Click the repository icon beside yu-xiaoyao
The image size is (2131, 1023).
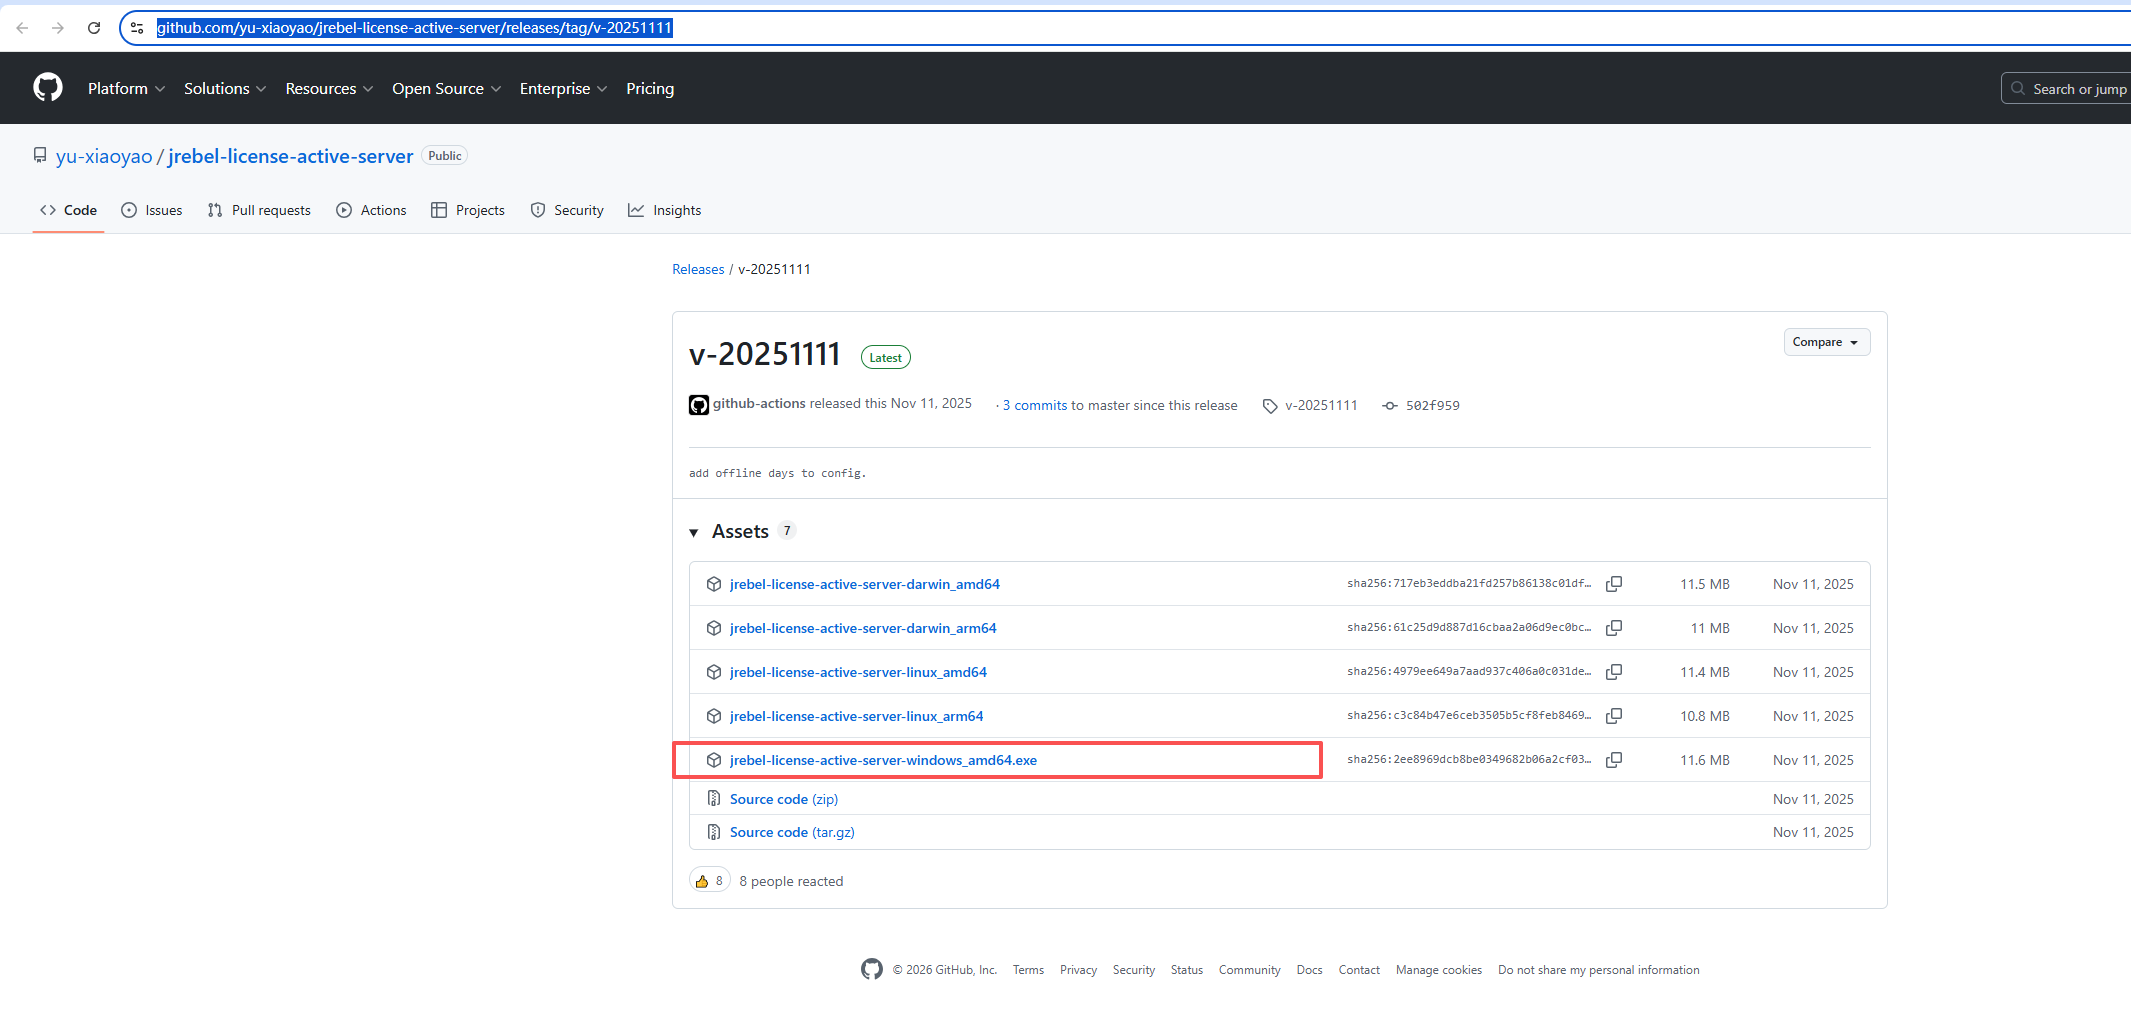click(x=40, y=156)
